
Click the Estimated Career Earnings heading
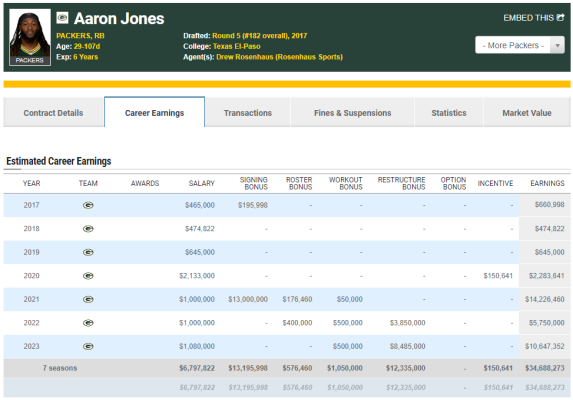(x=58, y=161)
